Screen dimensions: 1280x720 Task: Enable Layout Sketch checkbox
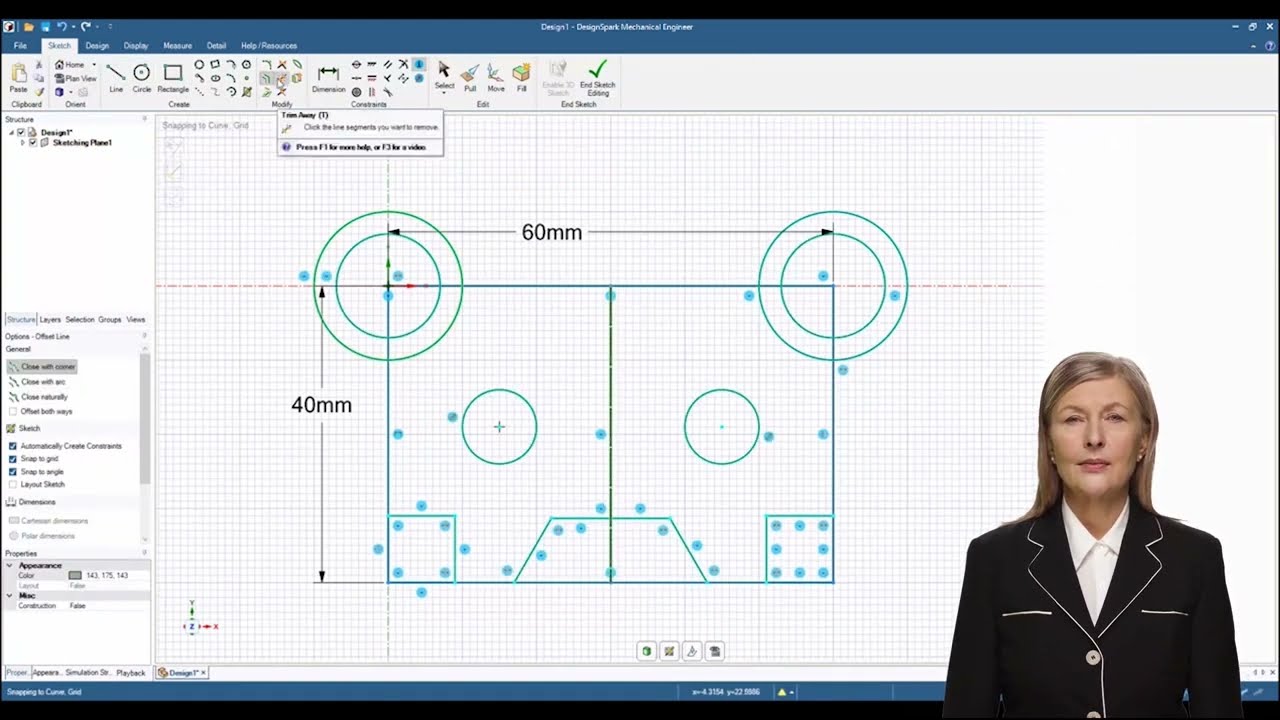[13, 484]
